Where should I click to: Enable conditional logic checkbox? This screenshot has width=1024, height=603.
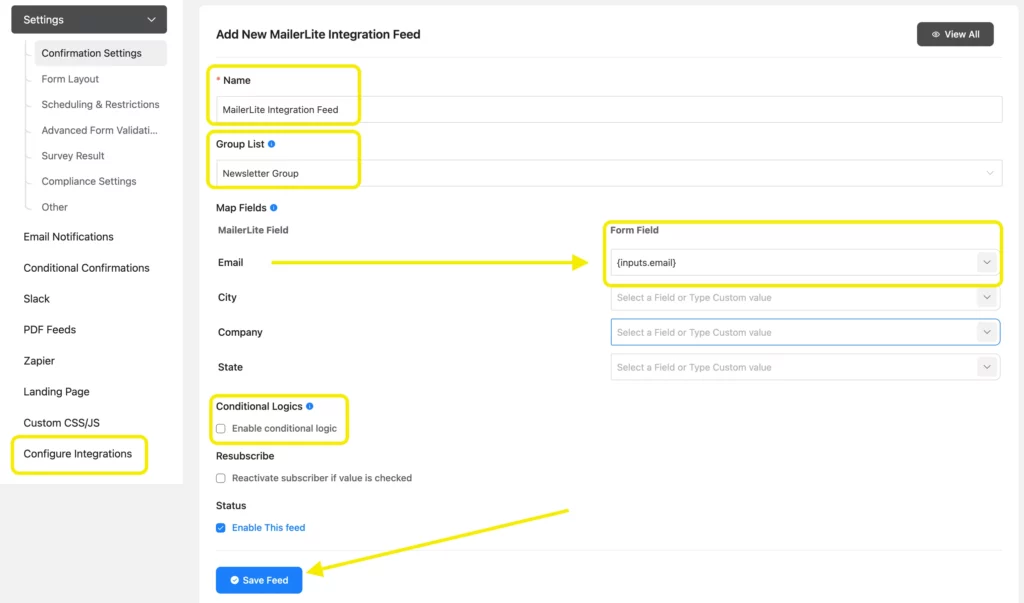tap(221, 429)
